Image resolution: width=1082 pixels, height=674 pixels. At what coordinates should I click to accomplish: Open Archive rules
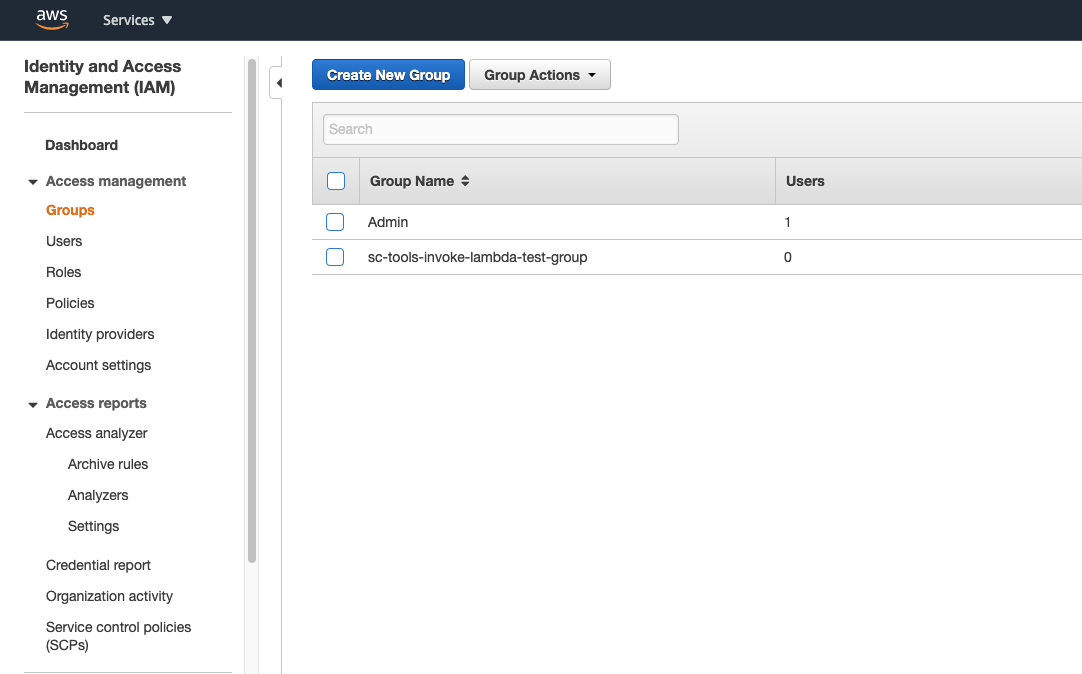point(108,464)
